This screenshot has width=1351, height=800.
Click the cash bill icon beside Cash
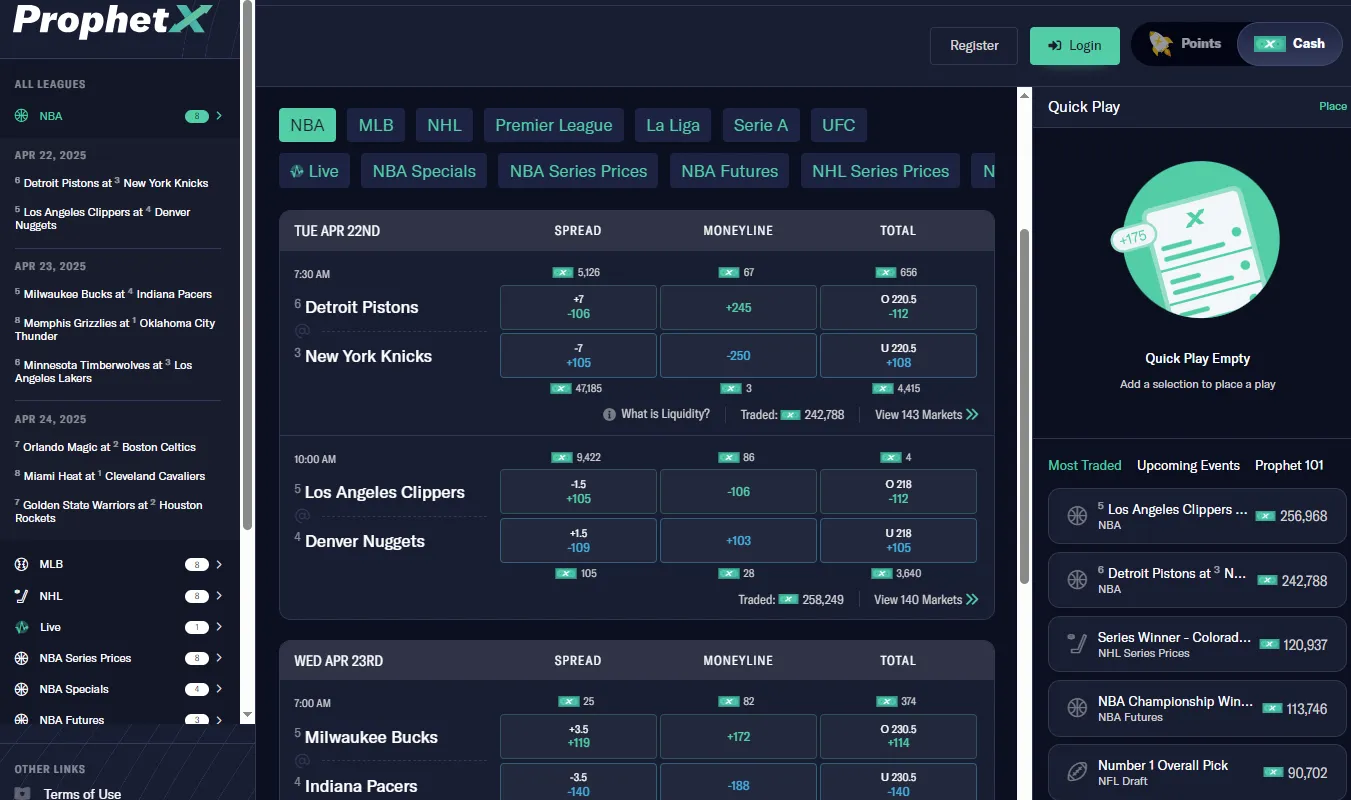tap(1270, 44)
